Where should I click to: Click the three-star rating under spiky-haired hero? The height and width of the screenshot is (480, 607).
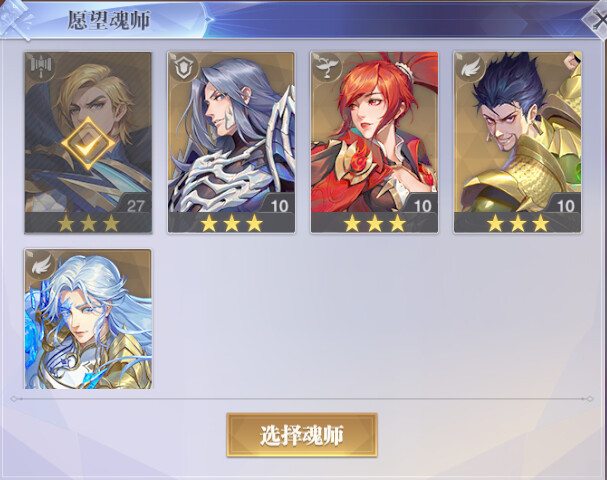[x=518, y=223]
